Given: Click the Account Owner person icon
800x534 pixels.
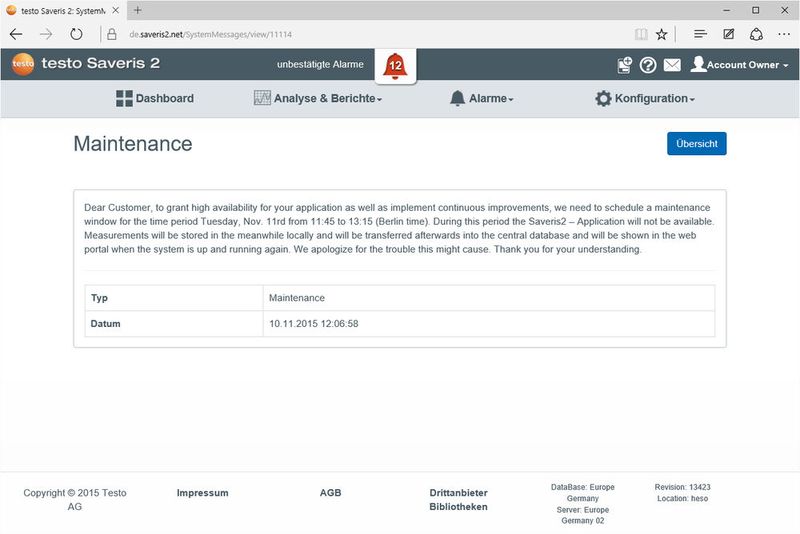Looking at the screenshot, I should (x=698, y=64).
